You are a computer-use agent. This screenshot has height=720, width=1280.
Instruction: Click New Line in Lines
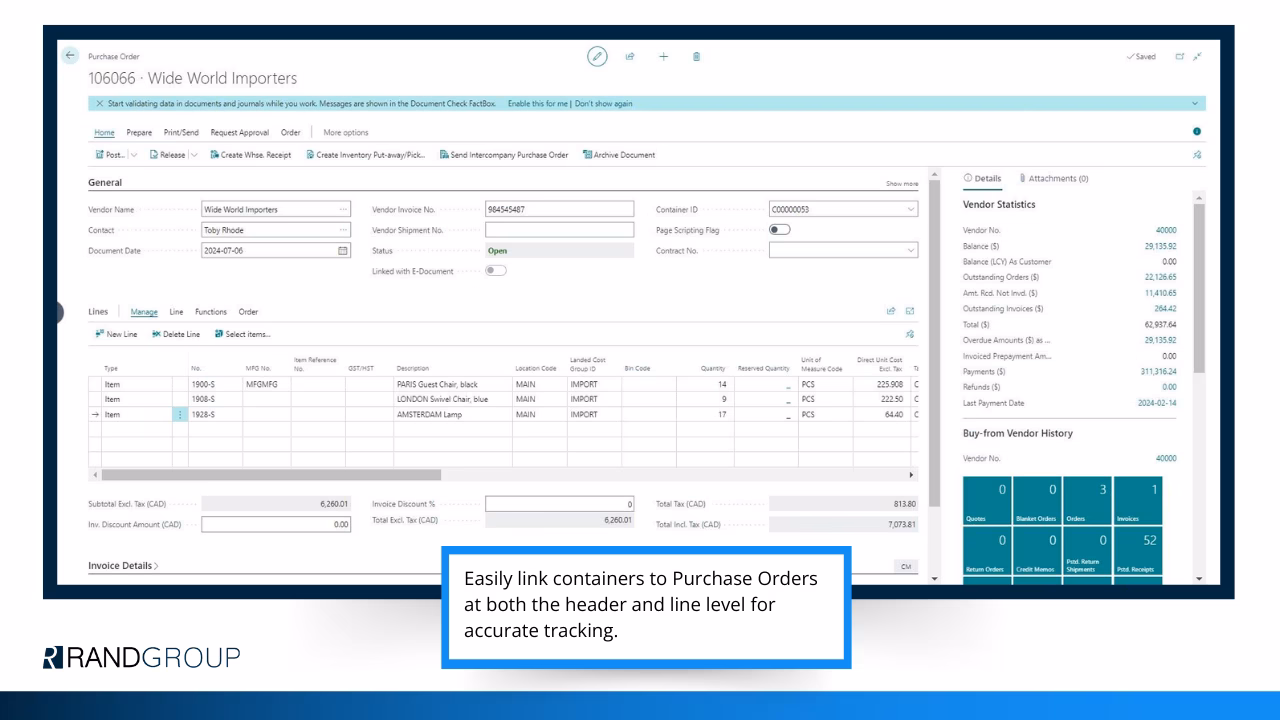(x=114, y=334)
